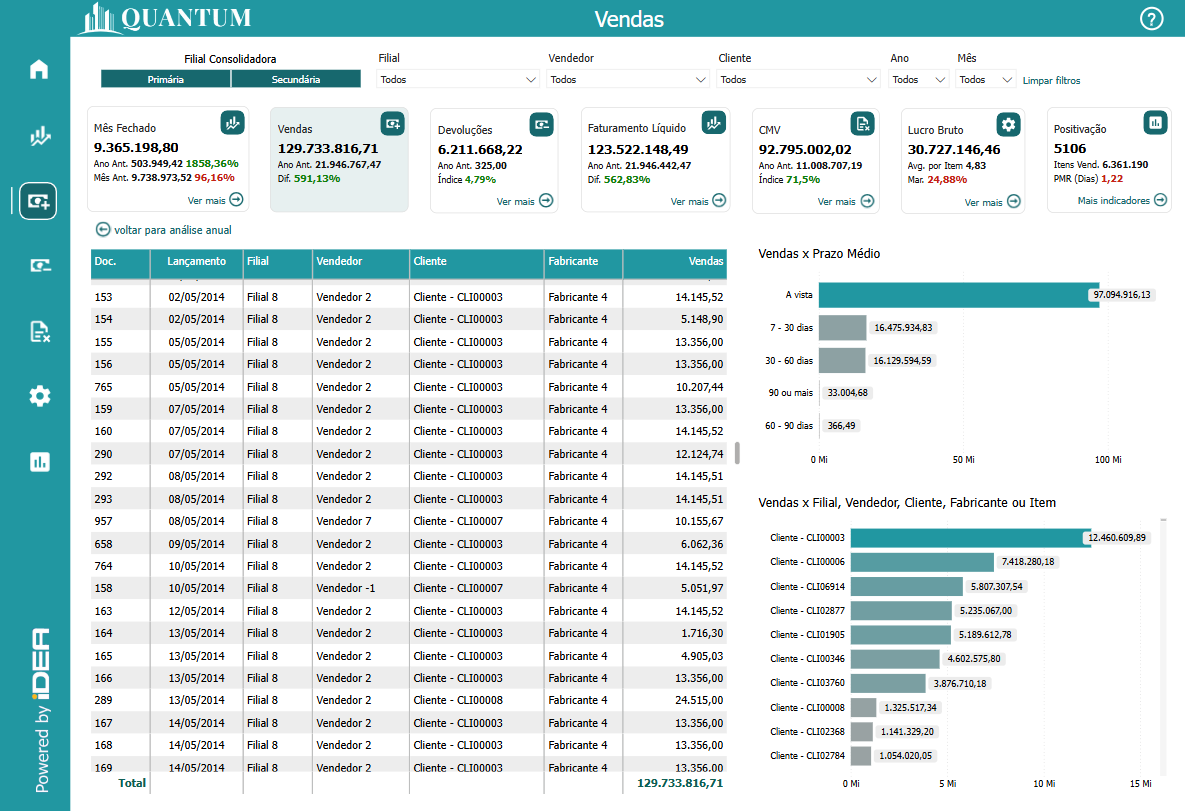Open the Home page from sidebar
Viewport: 1185px width, 811px height.
tap(39, 70)
